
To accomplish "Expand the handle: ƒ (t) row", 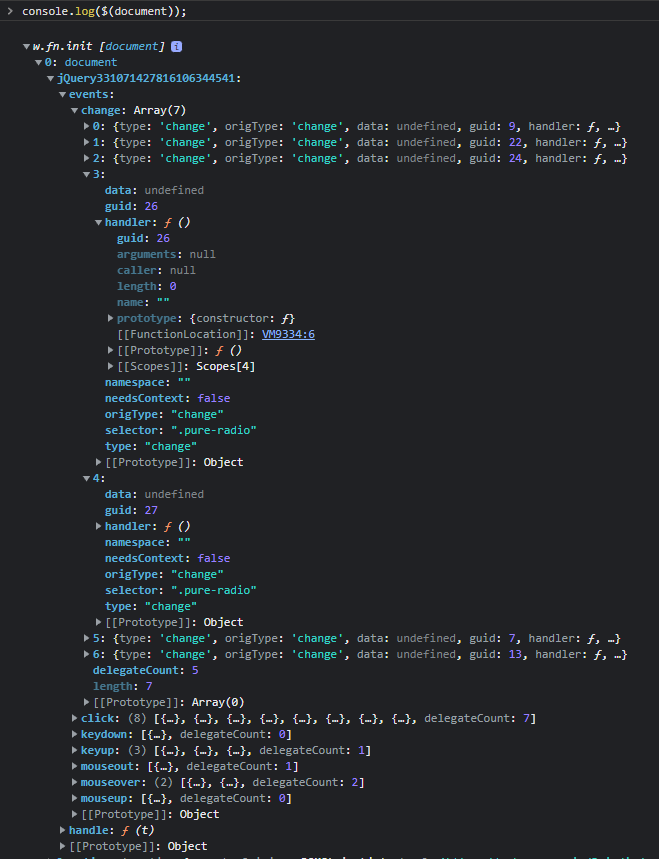I will pos(62,831).
